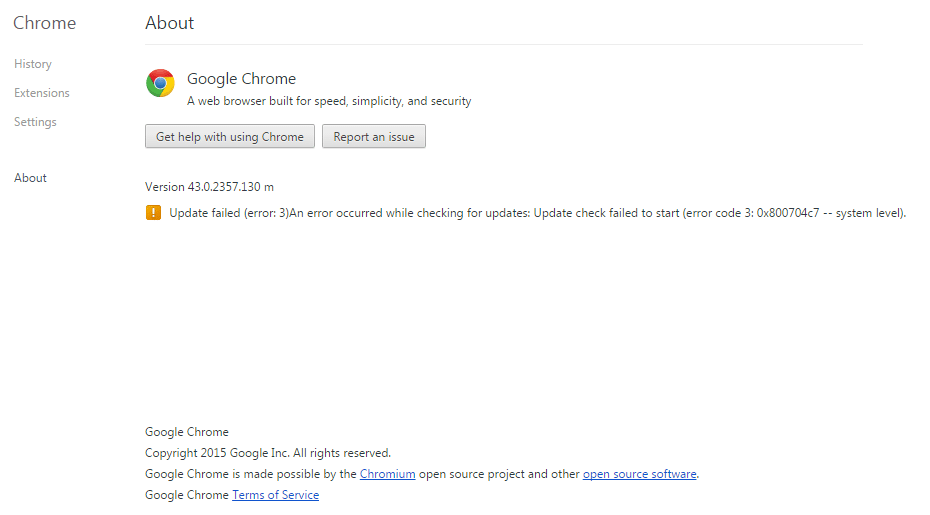
Task: Click the orange update warning icon
Action: (153, 212)
